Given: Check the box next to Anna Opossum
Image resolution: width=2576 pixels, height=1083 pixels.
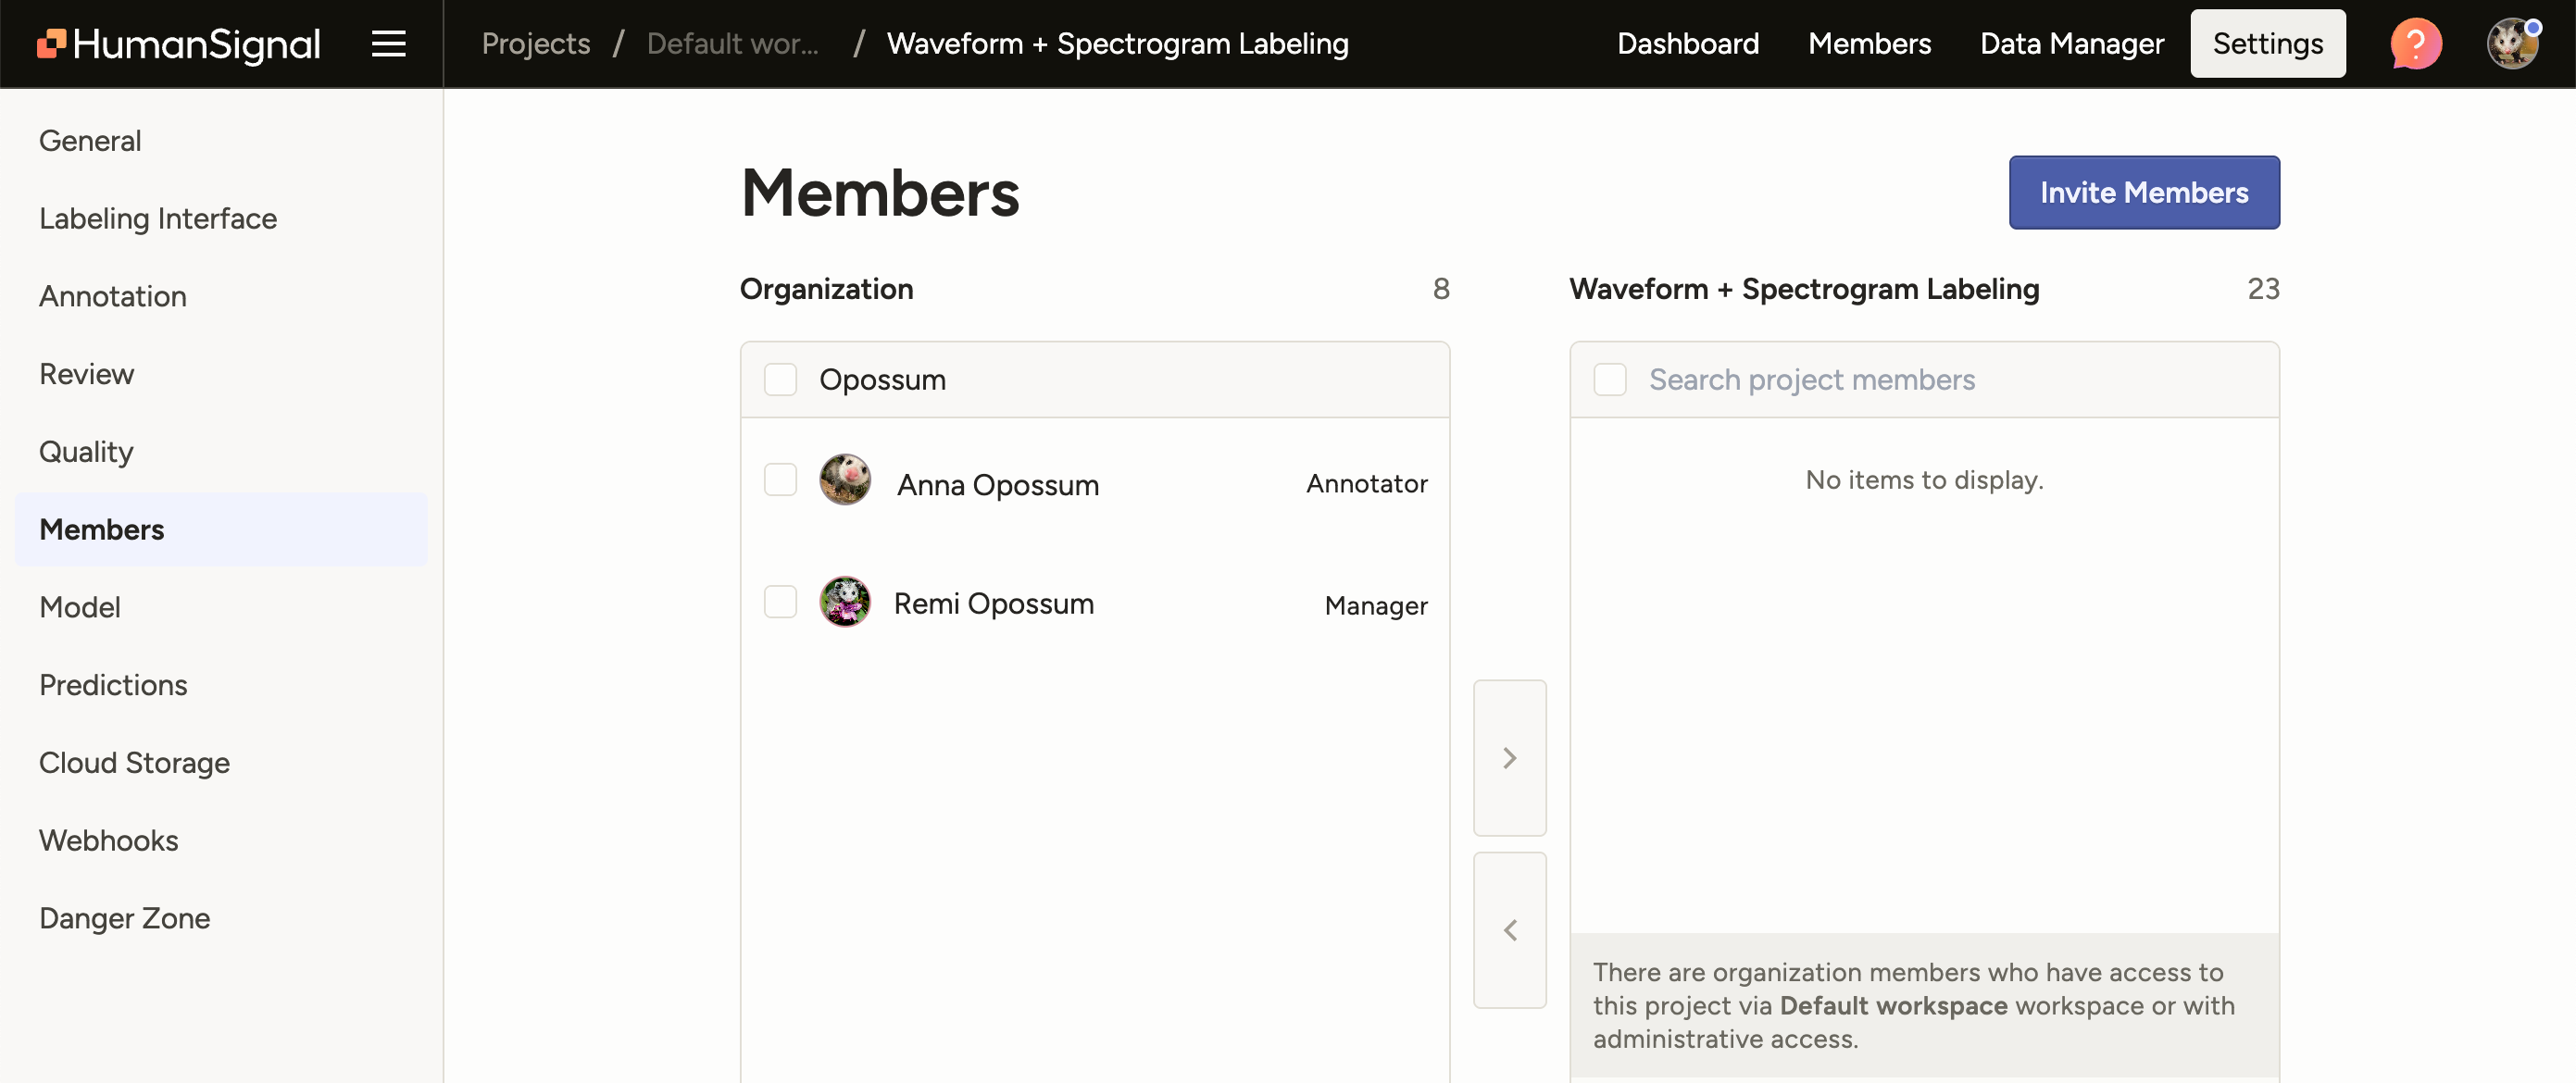Looking at the screenshot, I should pyautogui.click(x=780, y=481).
